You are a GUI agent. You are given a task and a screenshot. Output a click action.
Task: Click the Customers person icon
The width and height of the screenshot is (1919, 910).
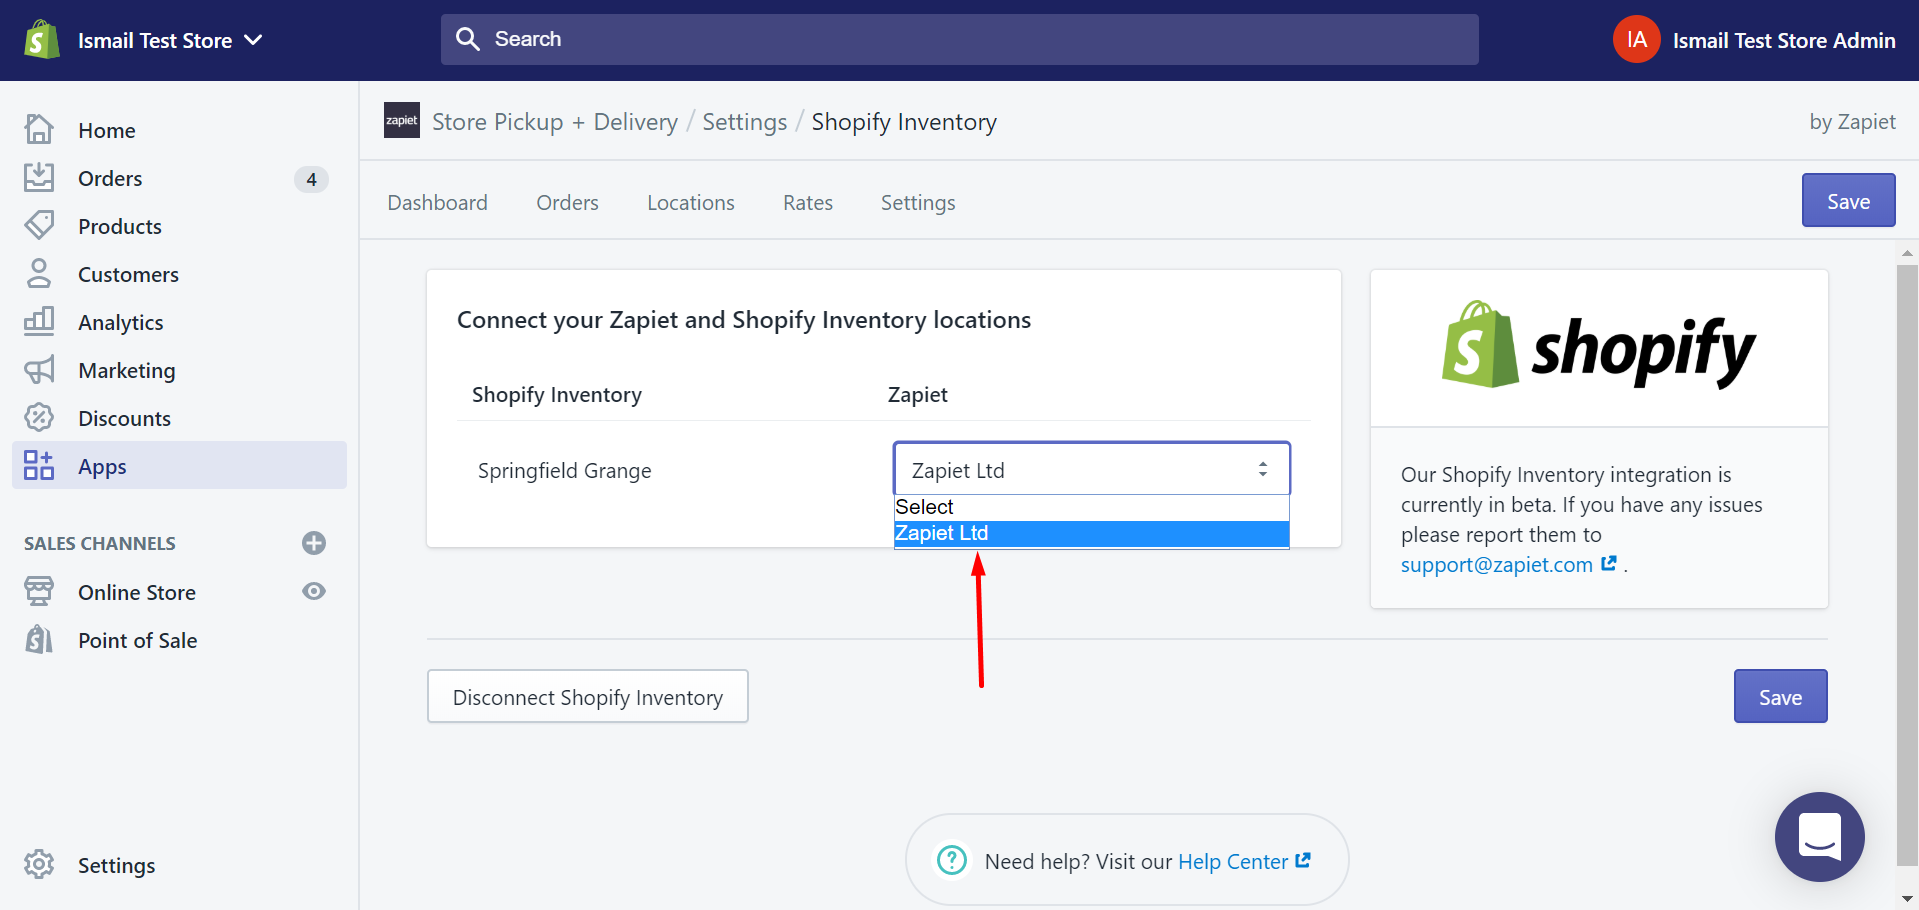tap(39, 274)
